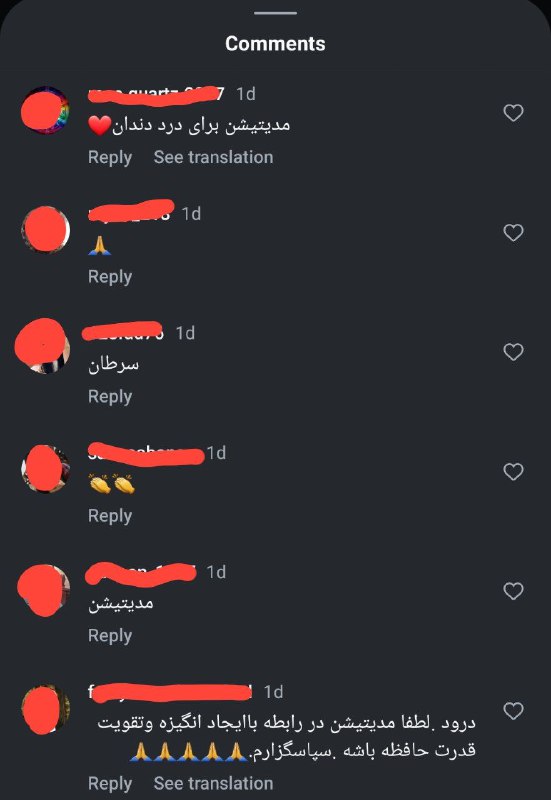
Task: Tap heart on the سرطان comment
Action: pos(513,352)
